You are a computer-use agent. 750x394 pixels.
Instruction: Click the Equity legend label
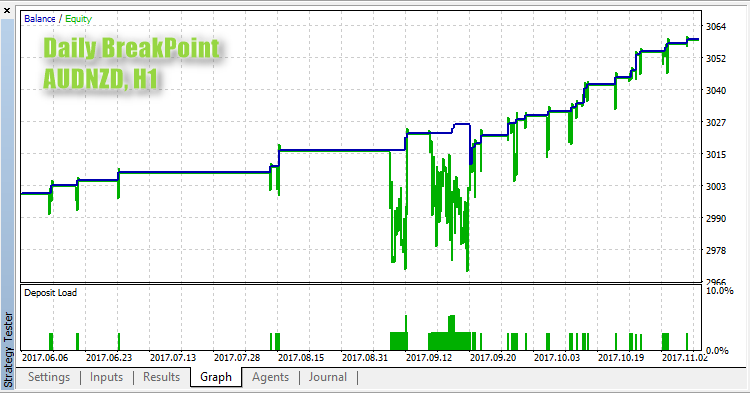coord(78,19)
